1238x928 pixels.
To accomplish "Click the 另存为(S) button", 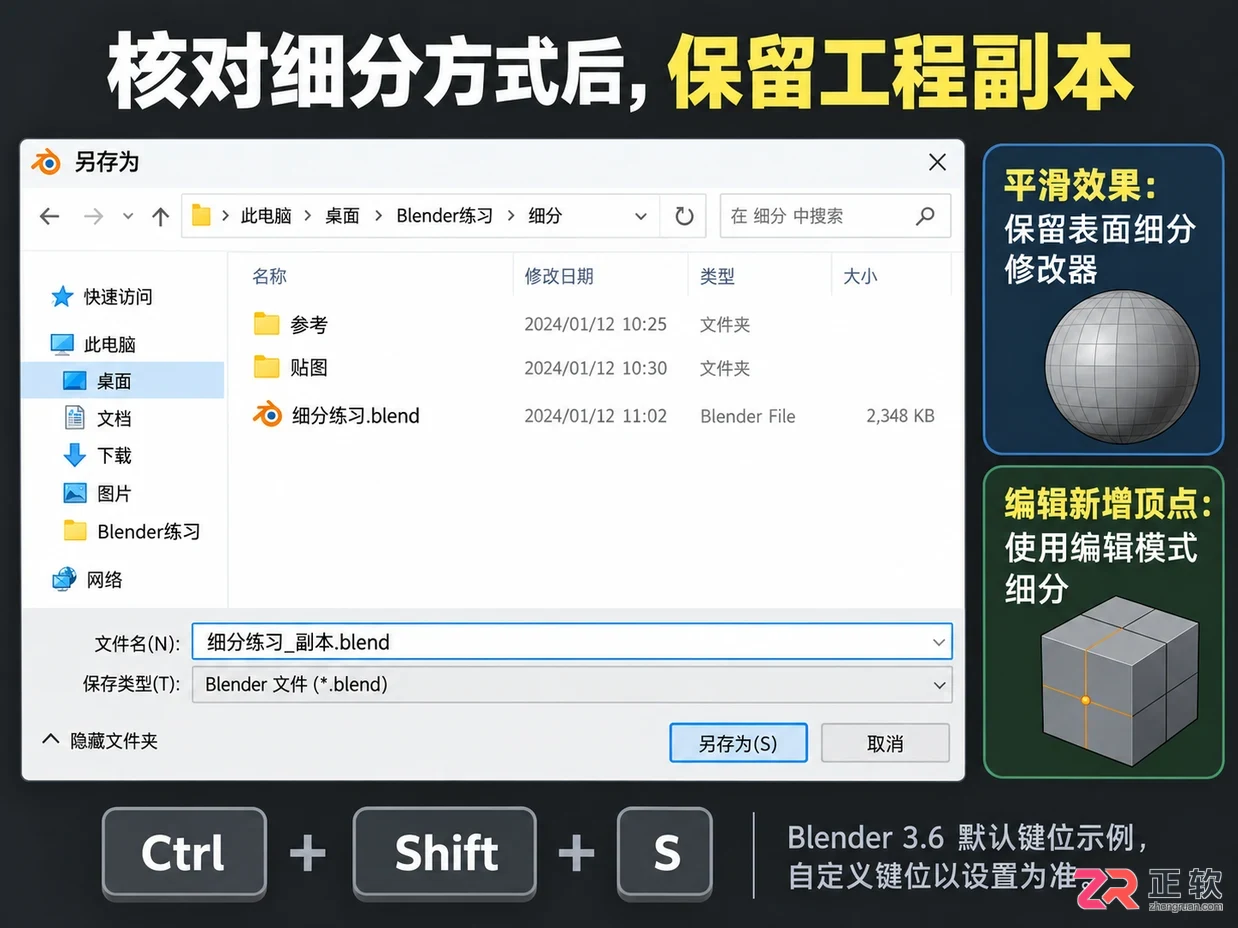I will click(x=738, y=744).
